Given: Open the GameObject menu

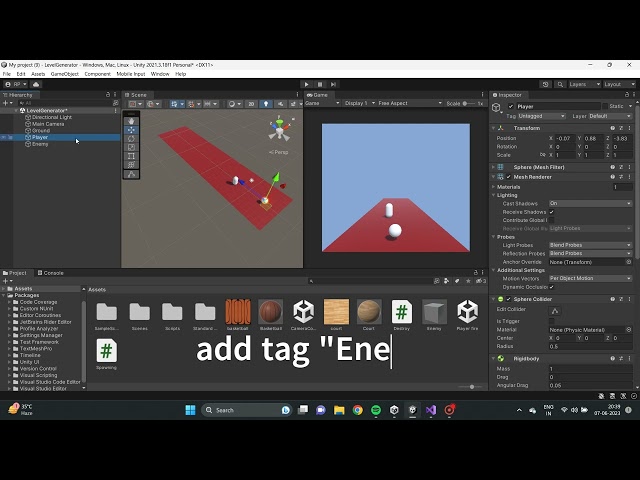Looking at the screenshot, I should pos(64,74).
